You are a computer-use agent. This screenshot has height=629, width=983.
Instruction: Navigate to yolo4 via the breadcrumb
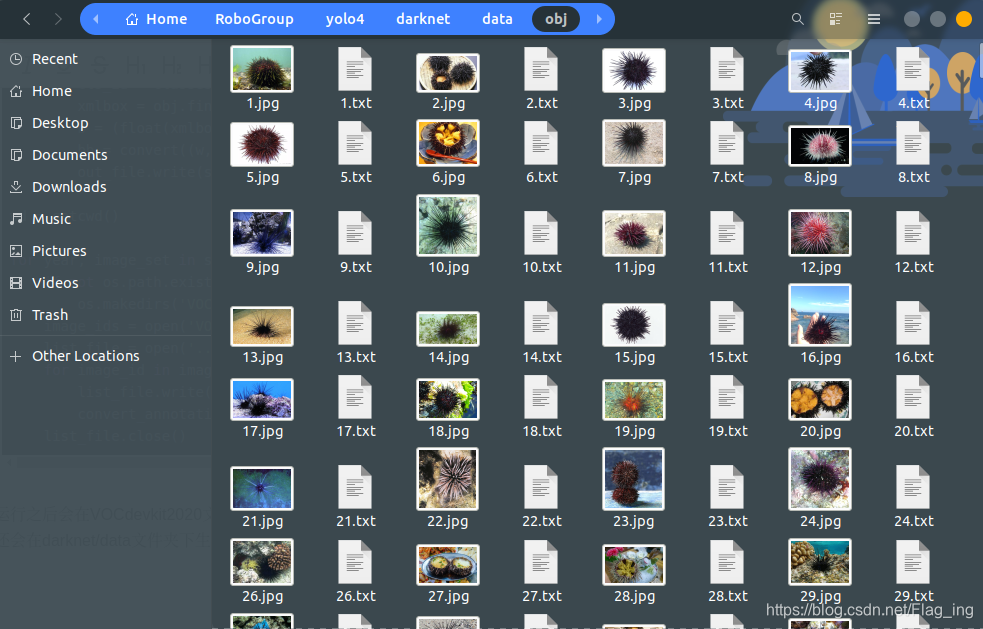345,18
